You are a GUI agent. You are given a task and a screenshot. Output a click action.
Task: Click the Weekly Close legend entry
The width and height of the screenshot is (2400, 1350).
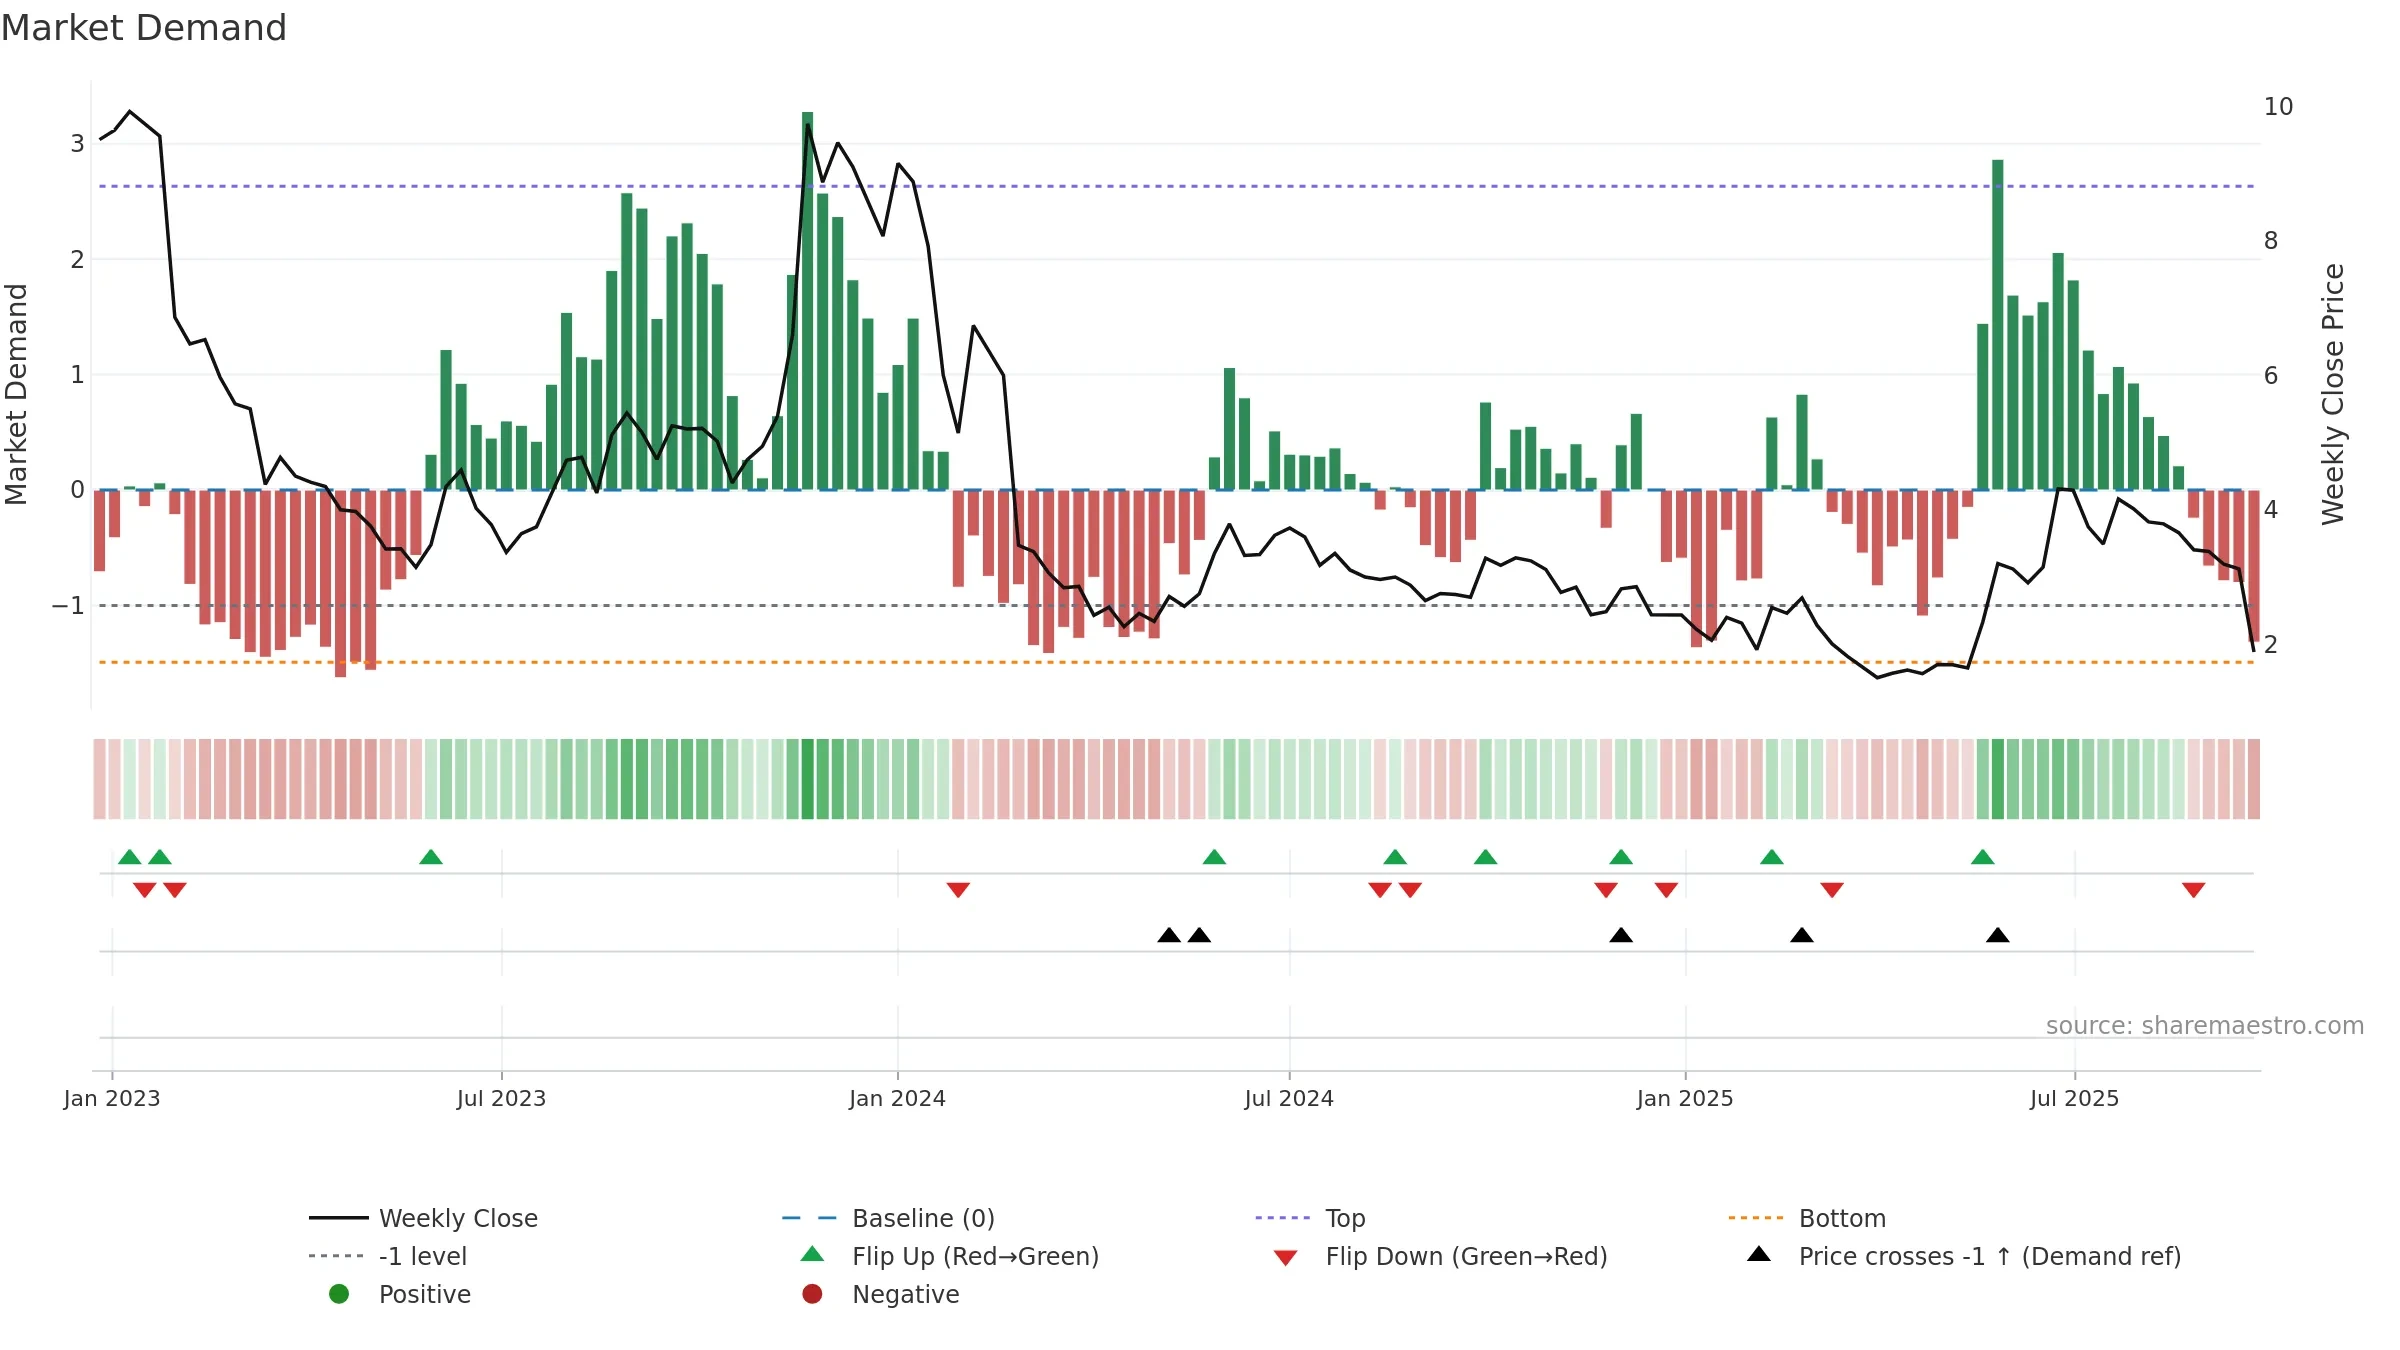pos(423,1218)
